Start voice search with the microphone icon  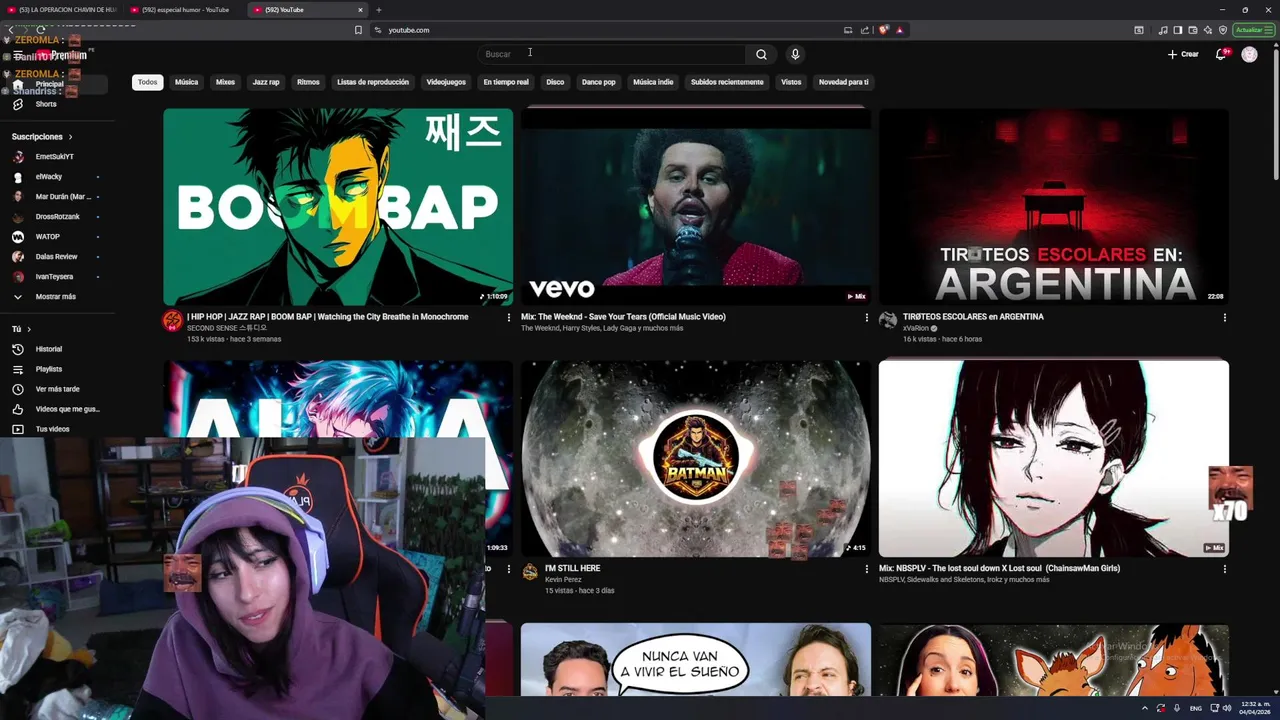[x=795, y=54]
